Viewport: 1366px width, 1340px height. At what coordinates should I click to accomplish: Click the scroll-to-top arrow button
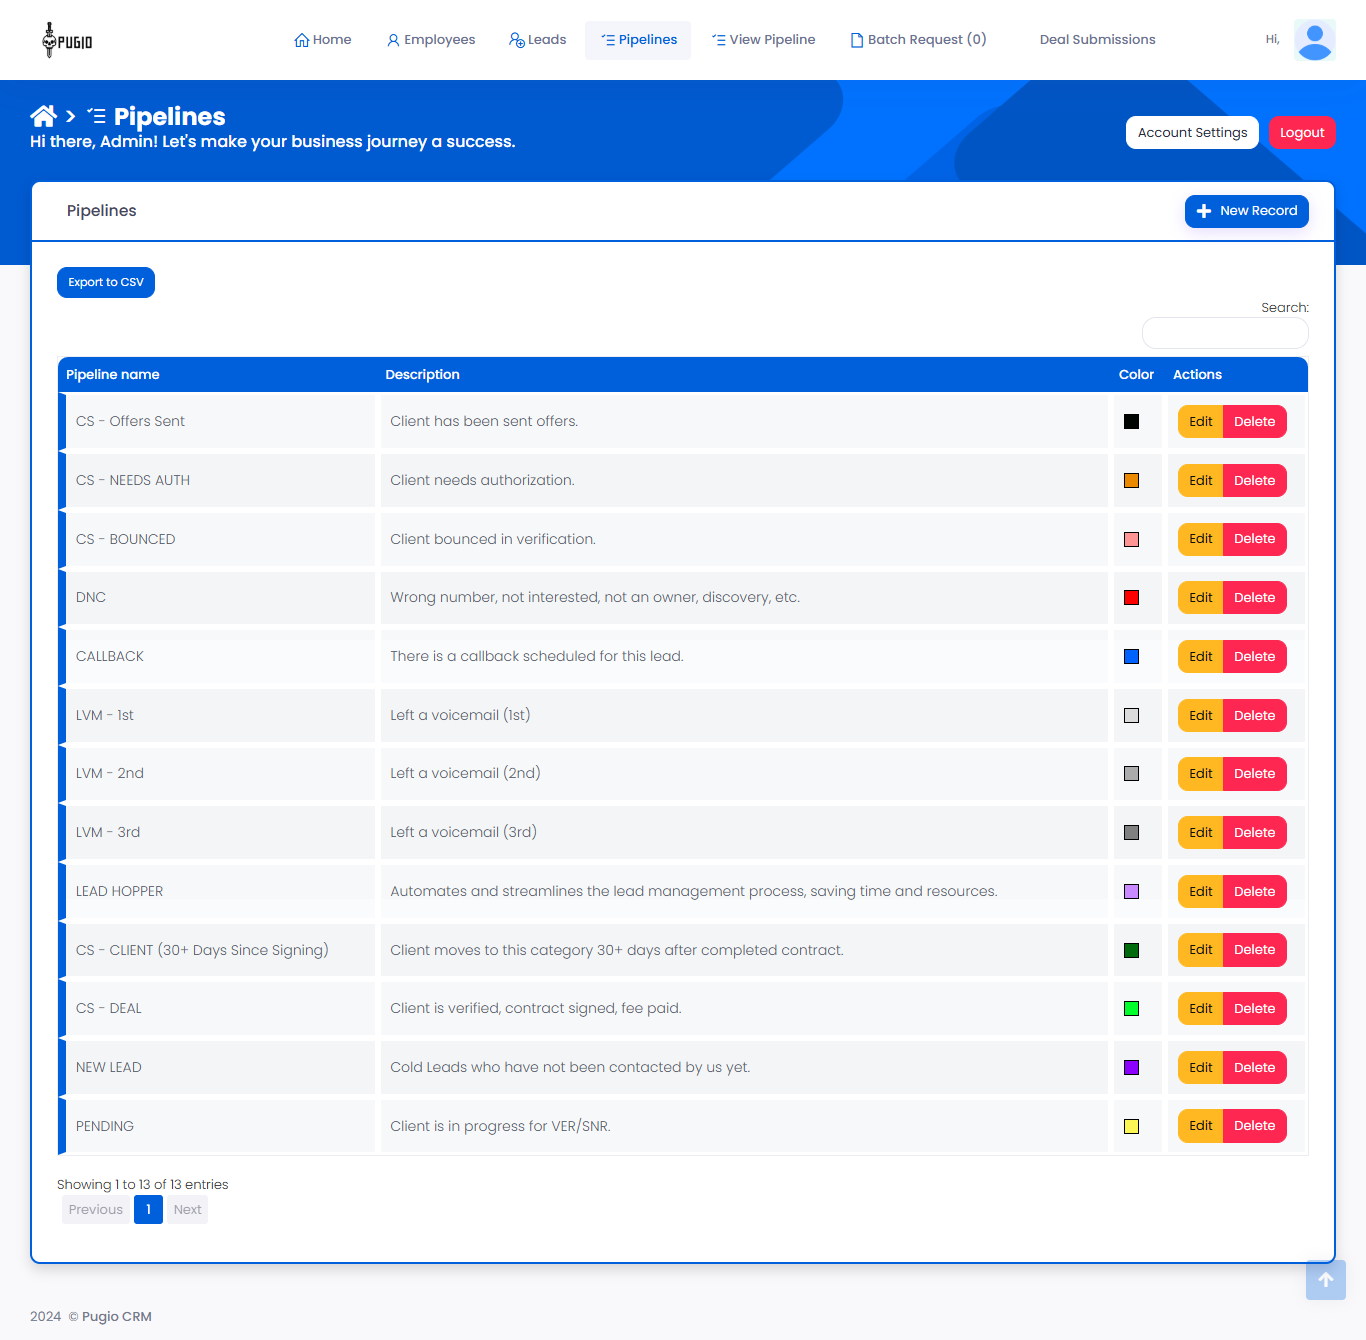pos(1325,1280)
